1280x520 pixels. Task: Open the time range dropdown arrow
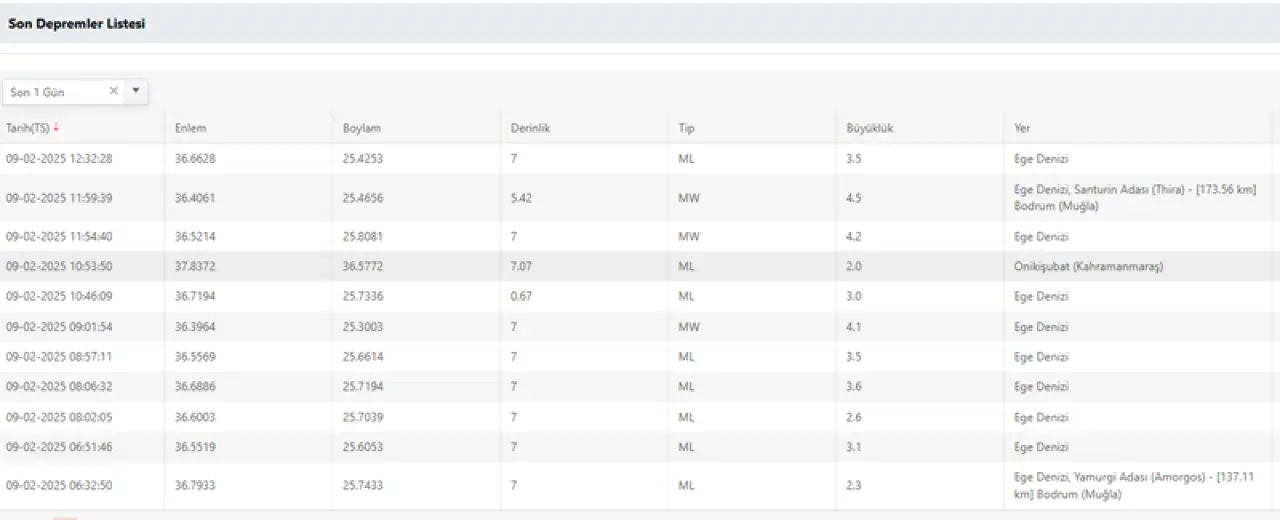point(136,91)
